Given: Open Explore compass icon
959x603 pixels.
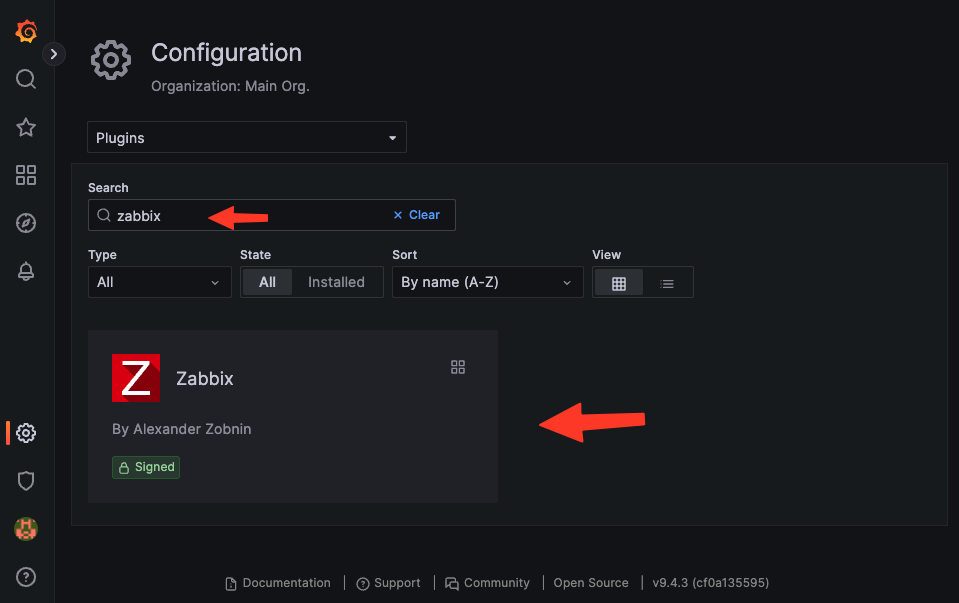Looking at the screenshot, I should click(x=26, y=223).
